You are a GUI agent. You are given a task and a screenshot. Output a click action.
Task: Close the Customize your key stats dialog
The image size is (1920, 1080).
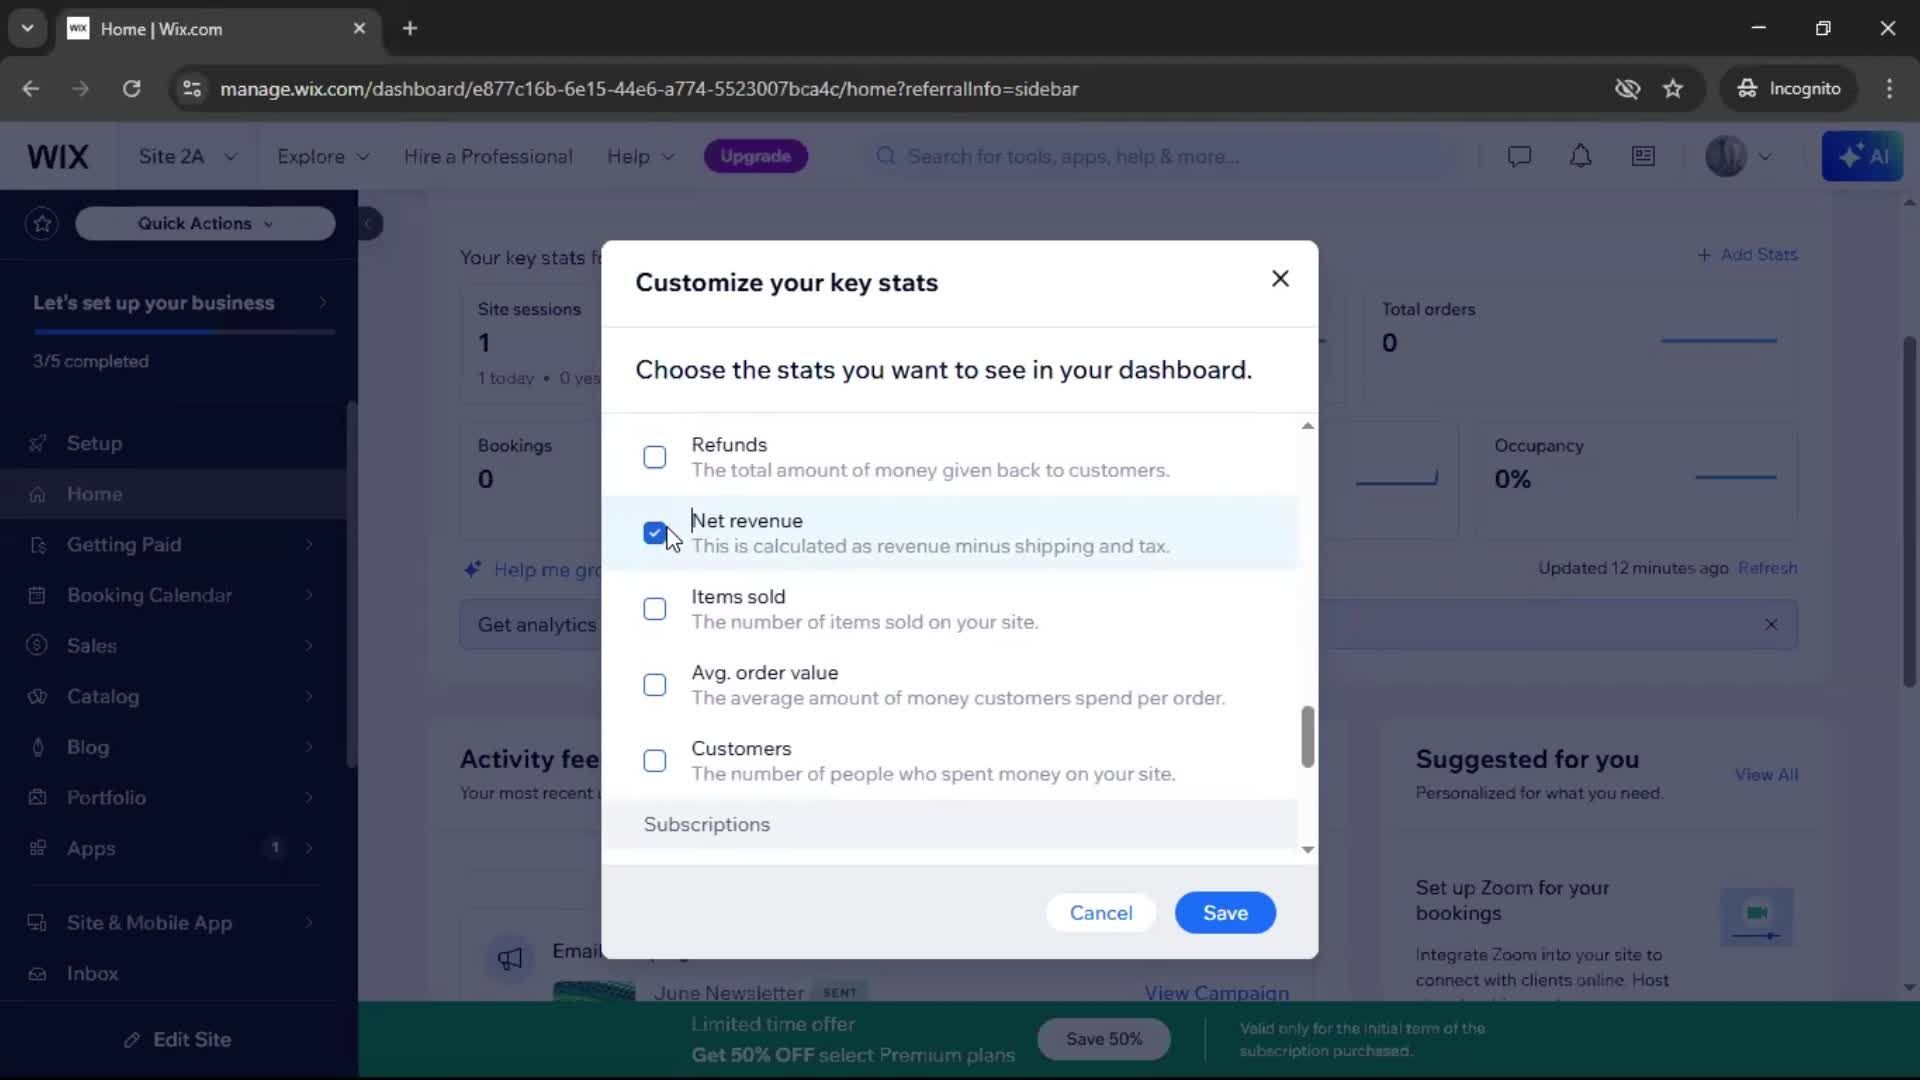(1280, 279)
